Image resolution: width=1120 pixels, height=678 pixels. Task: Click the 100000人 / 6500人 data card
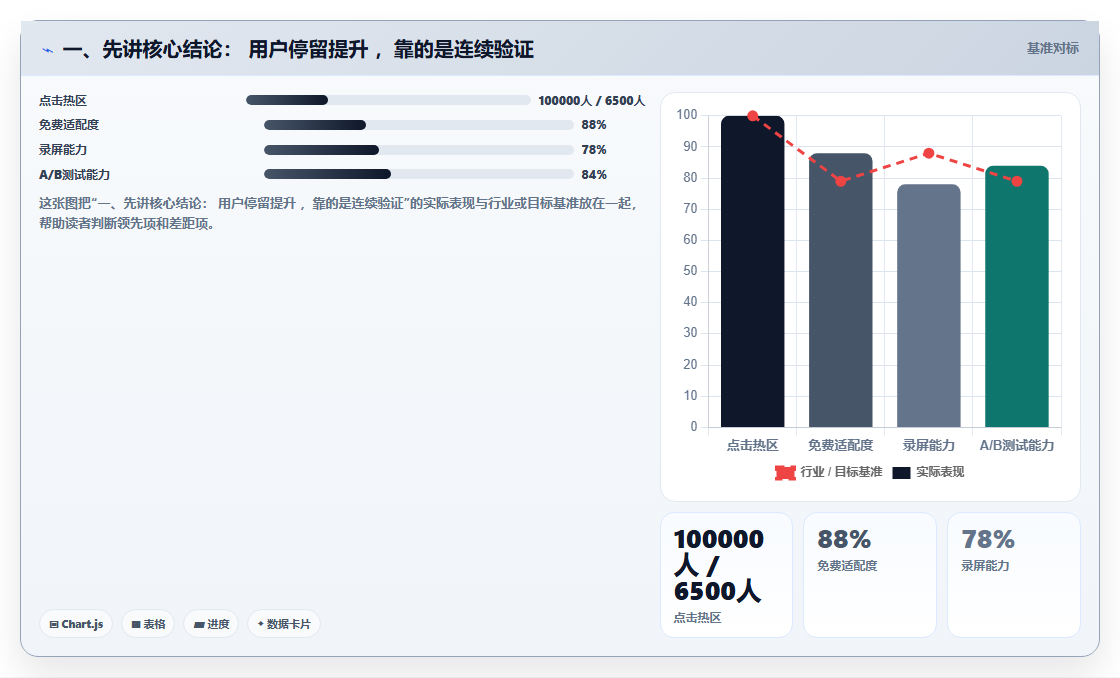[726, 574]
